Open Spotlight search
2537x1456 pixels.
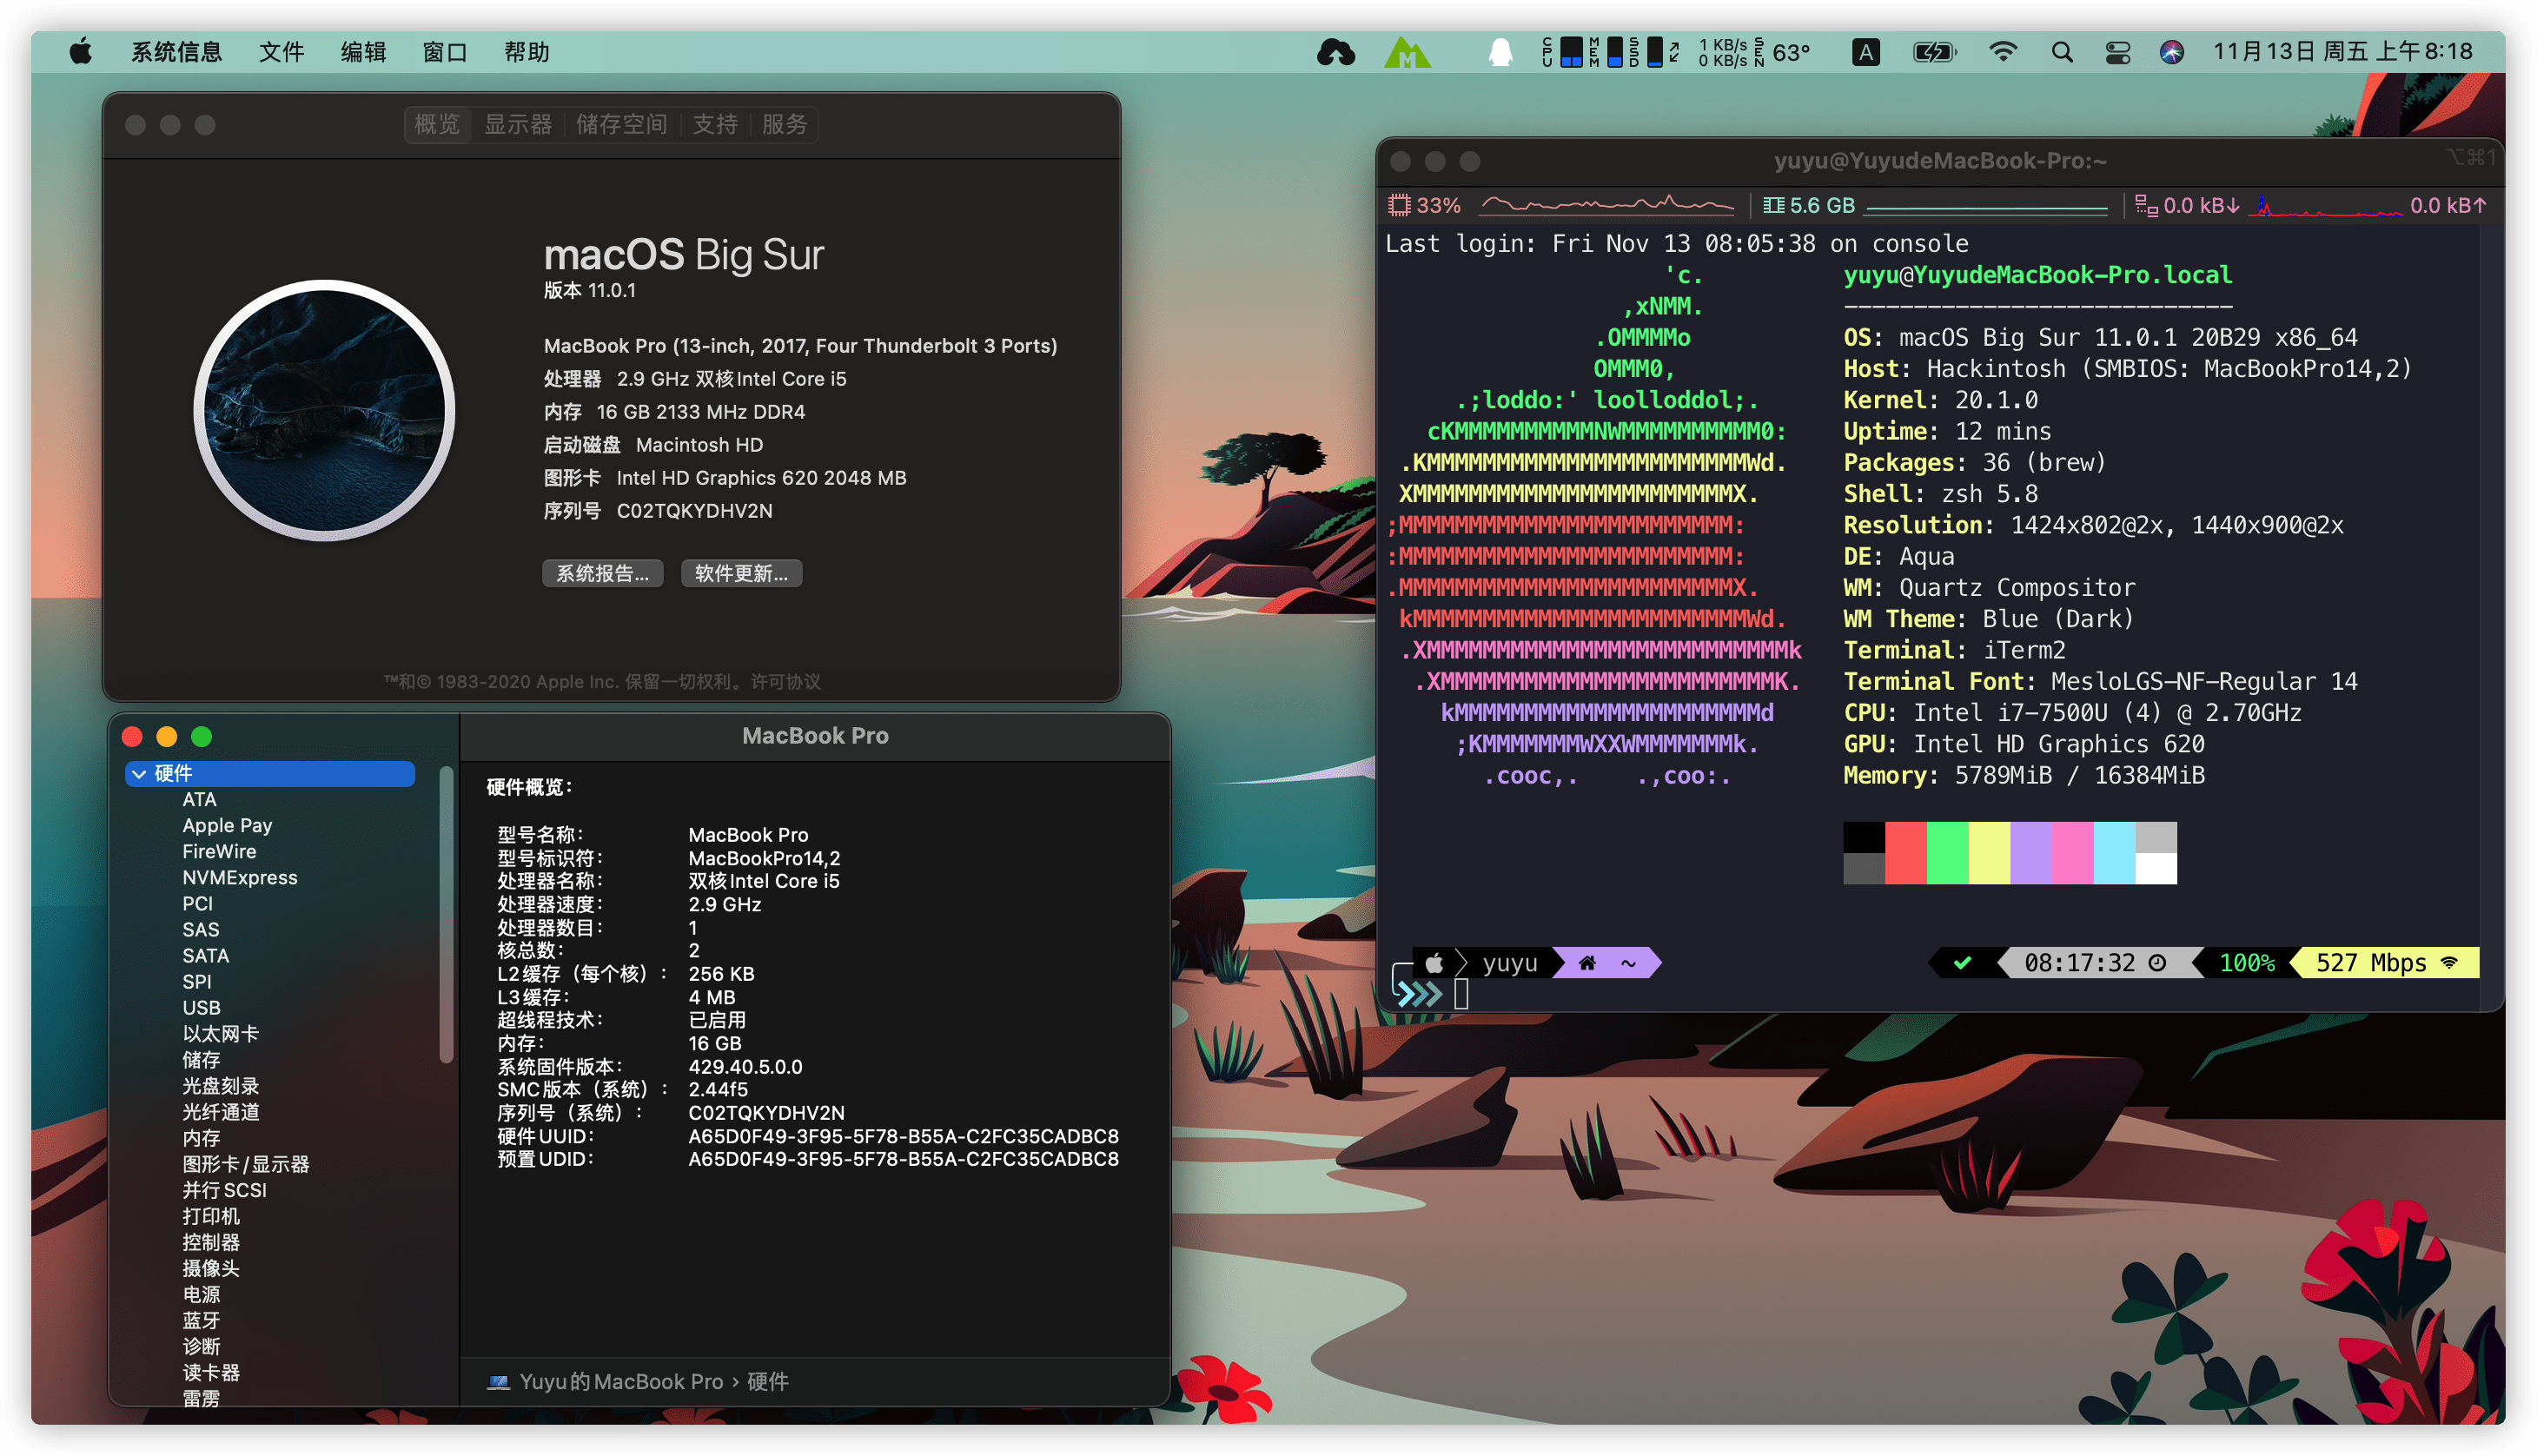point(2061,52)
